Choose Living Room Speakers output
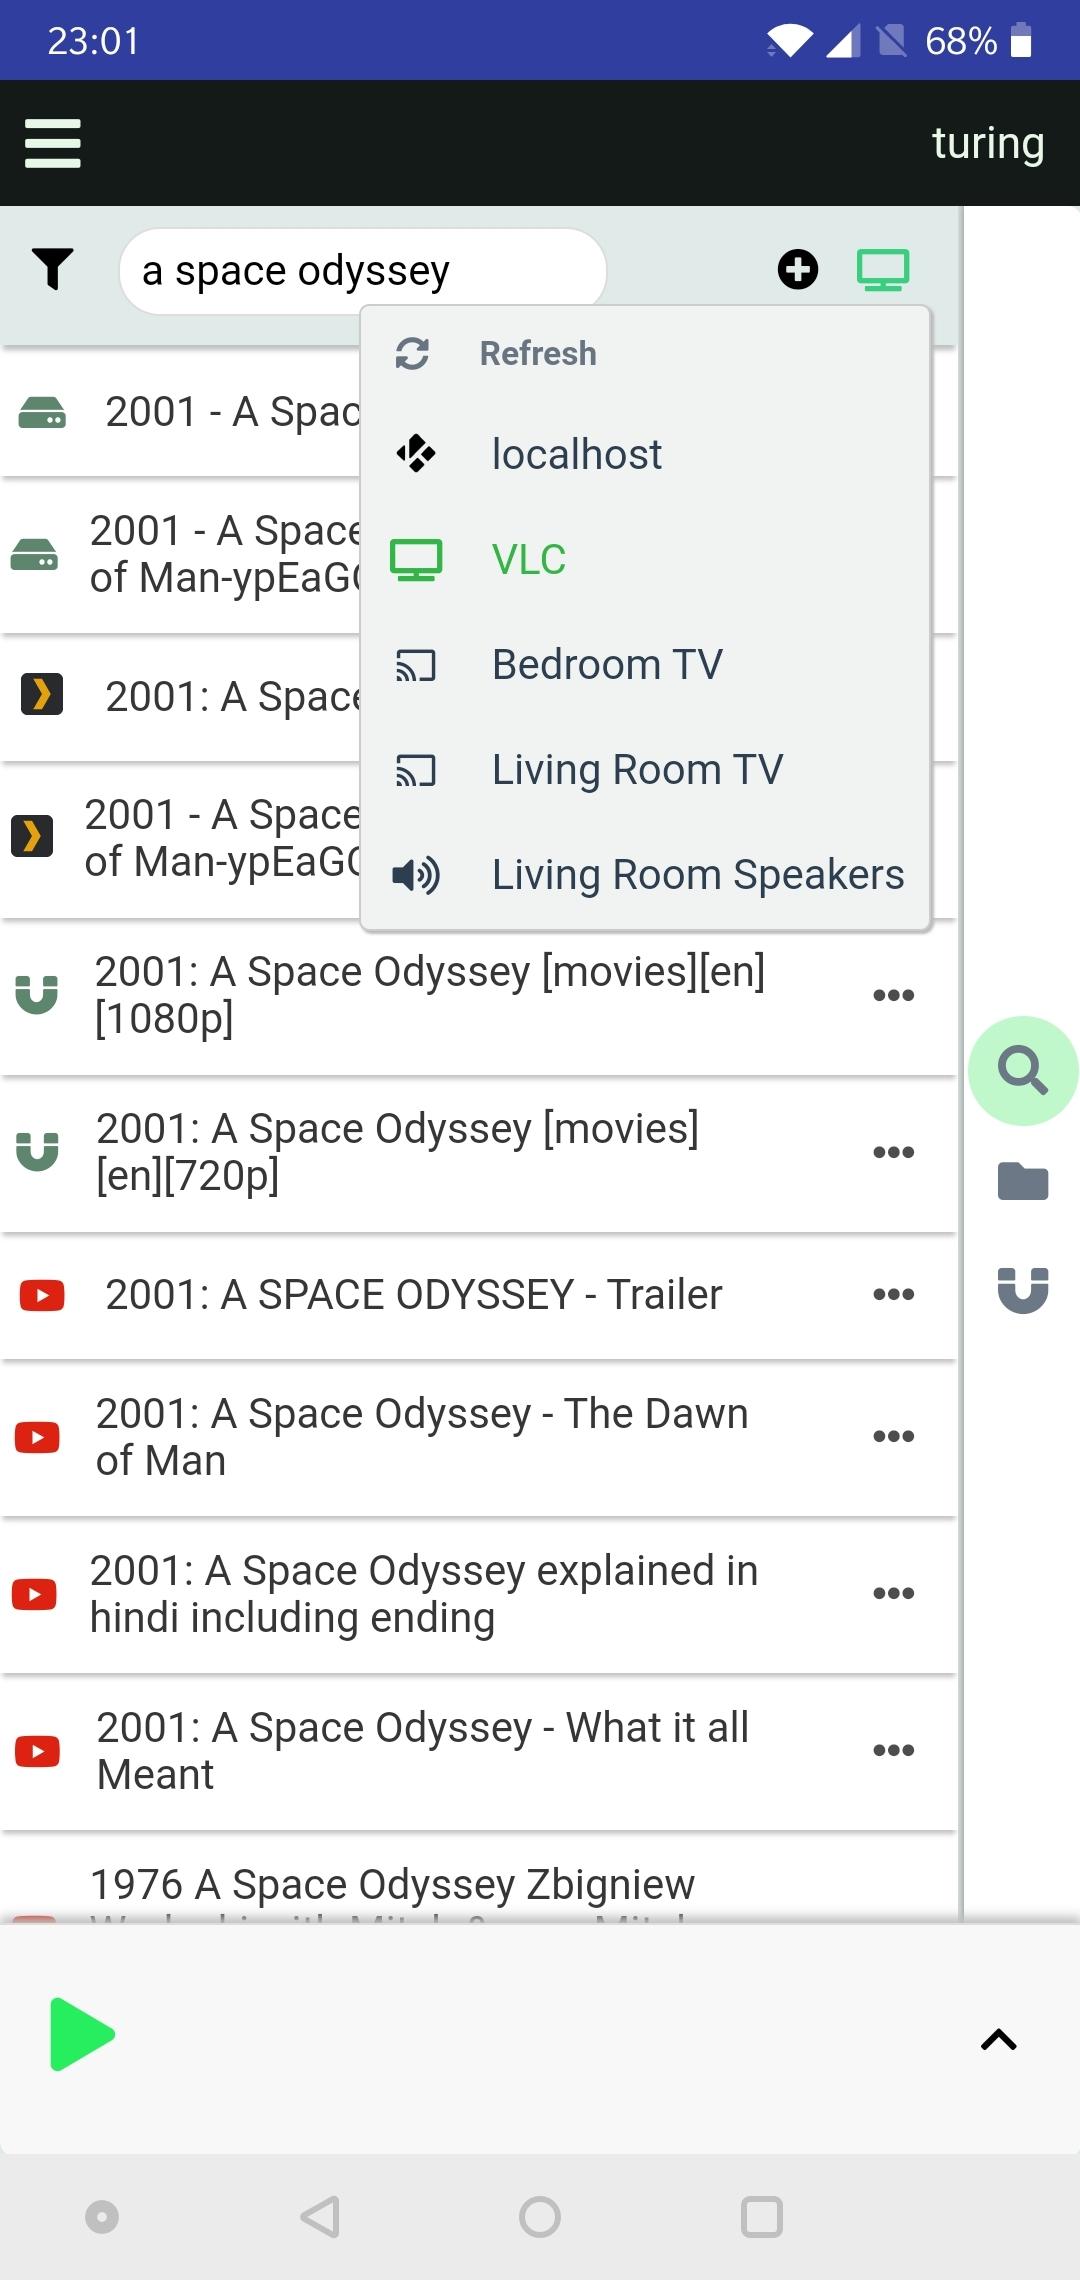This screenshot has height=2280, width=1080. click(x=697, y=875)
